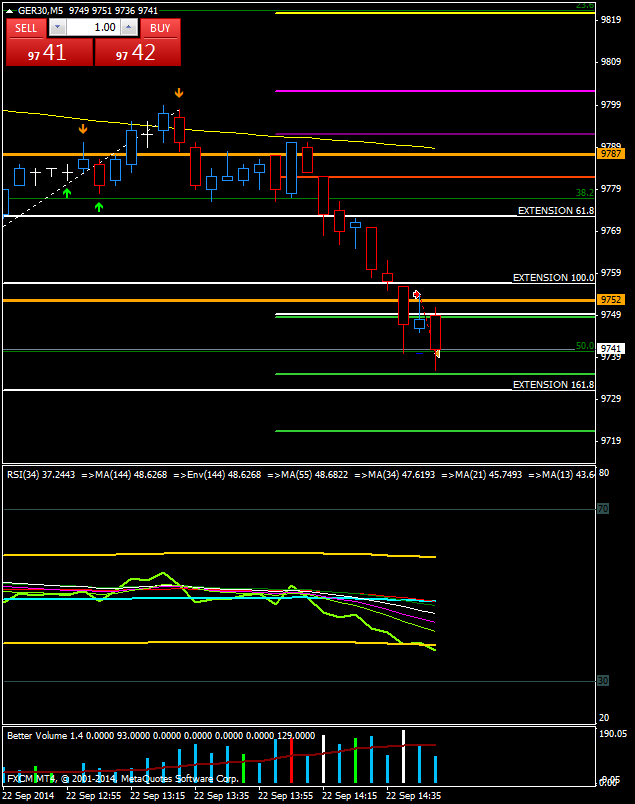
Task: Click the tallest white volume bar
Action: click(403, 757)
